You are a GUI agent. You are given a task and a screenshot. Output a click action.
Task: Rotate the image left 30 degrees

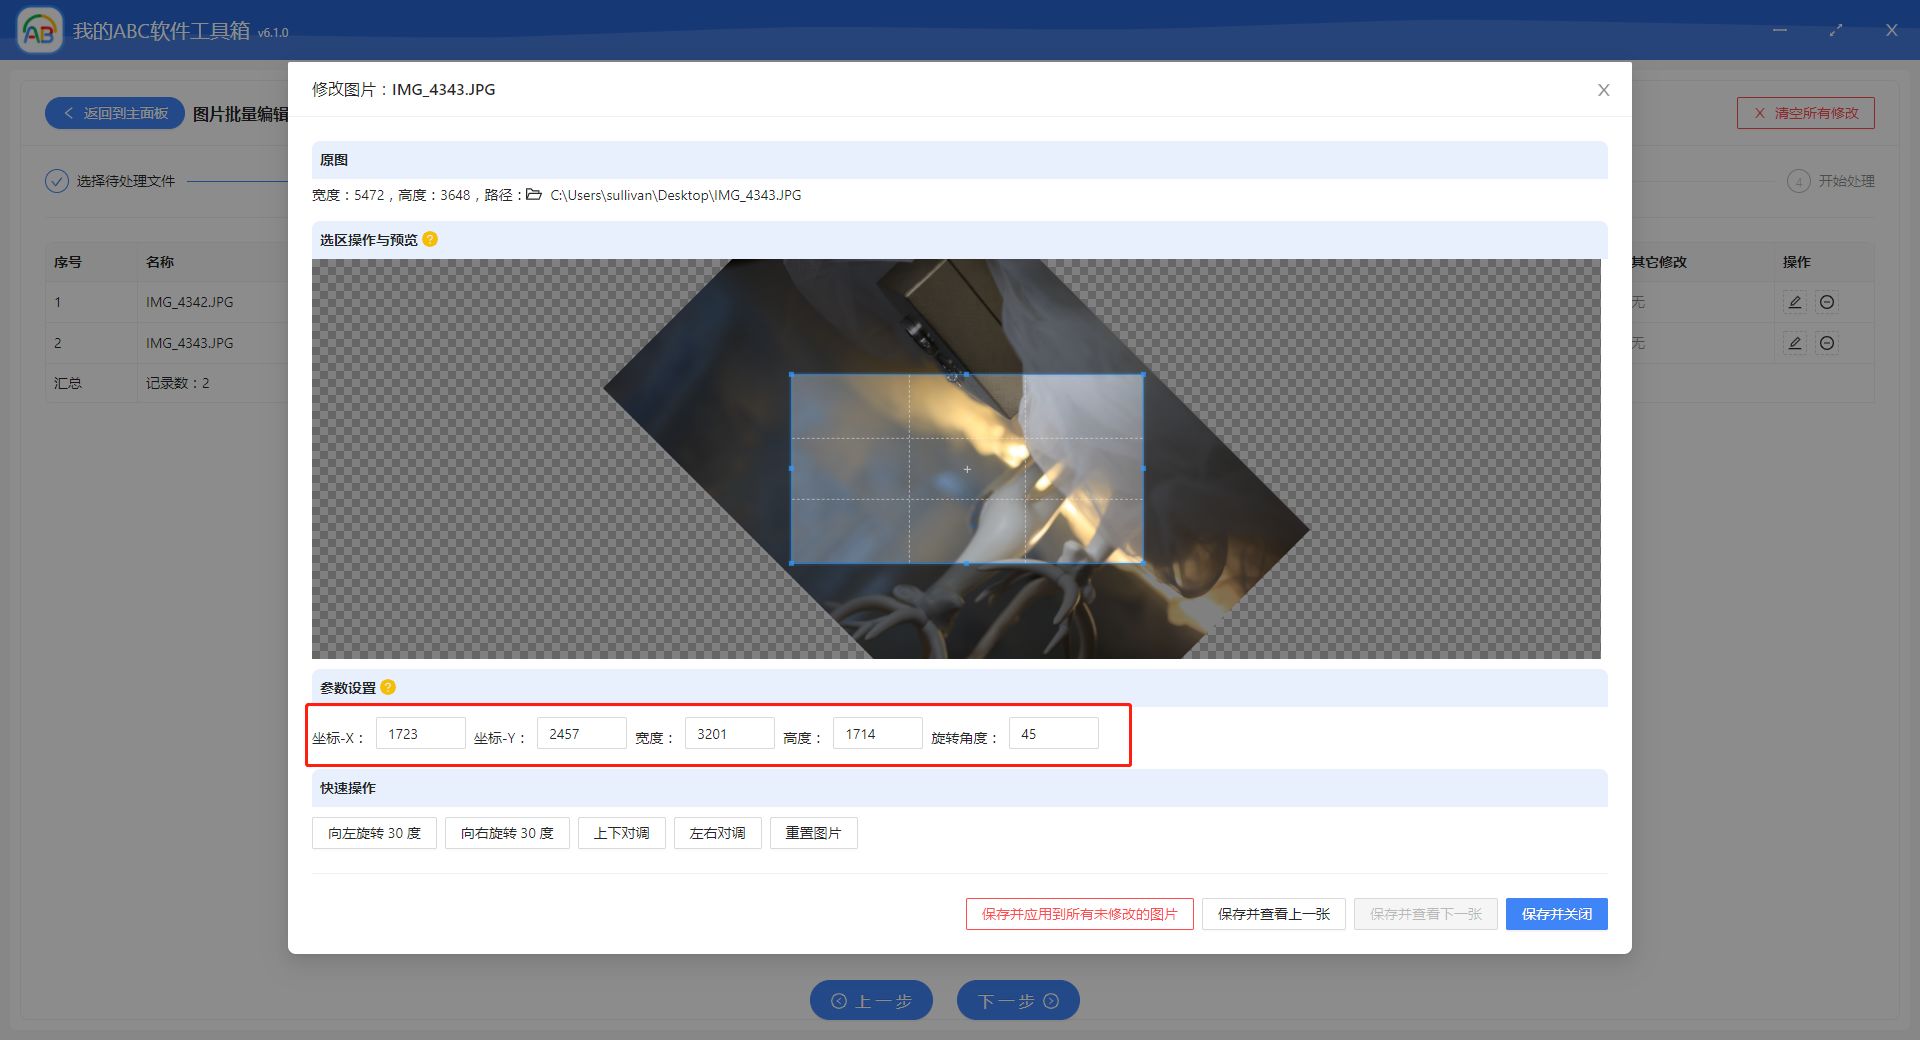click(374, 833)
